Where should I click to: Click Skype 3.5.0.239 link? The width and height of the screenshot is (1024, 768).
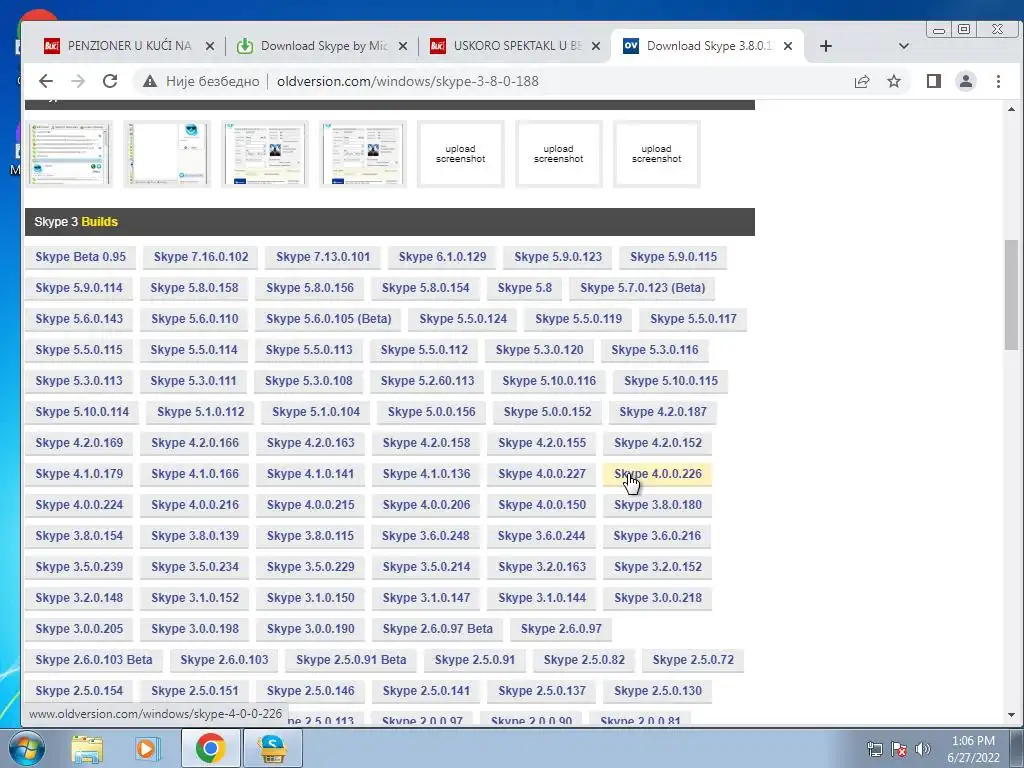(79, 567)
